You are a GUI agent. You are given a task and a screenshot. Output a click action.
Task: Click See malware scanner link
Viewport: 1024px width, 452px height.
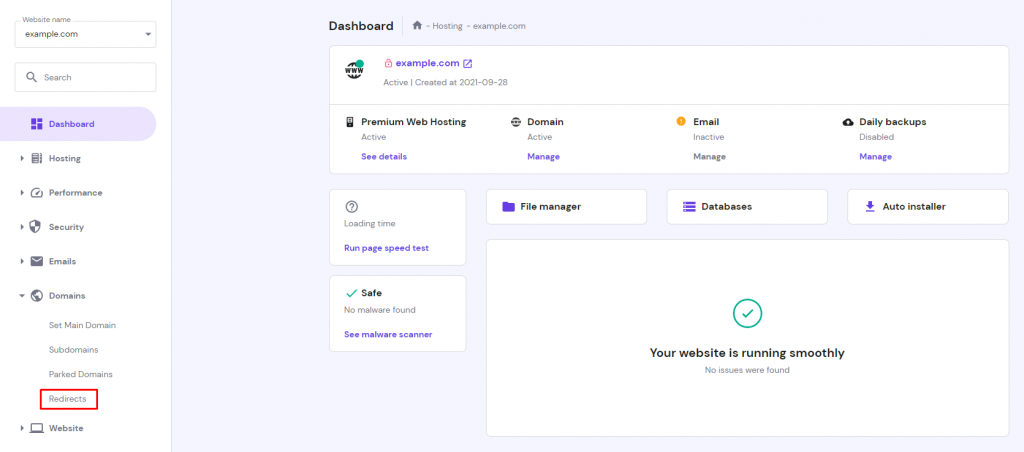388,334
